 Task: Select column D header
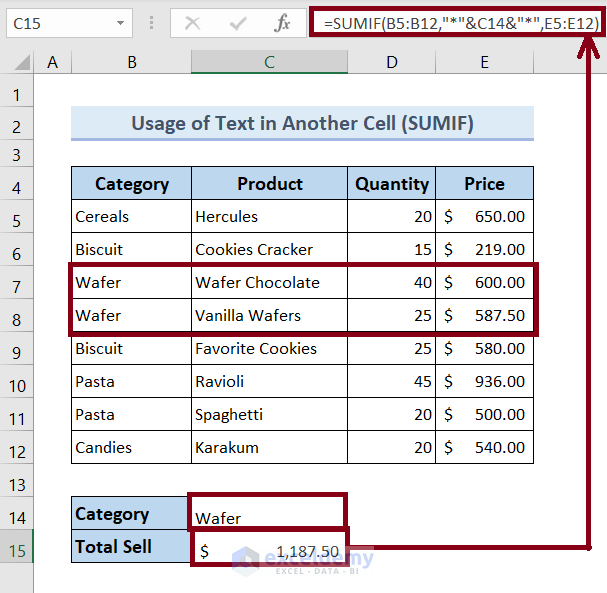[x=391, y=63]
